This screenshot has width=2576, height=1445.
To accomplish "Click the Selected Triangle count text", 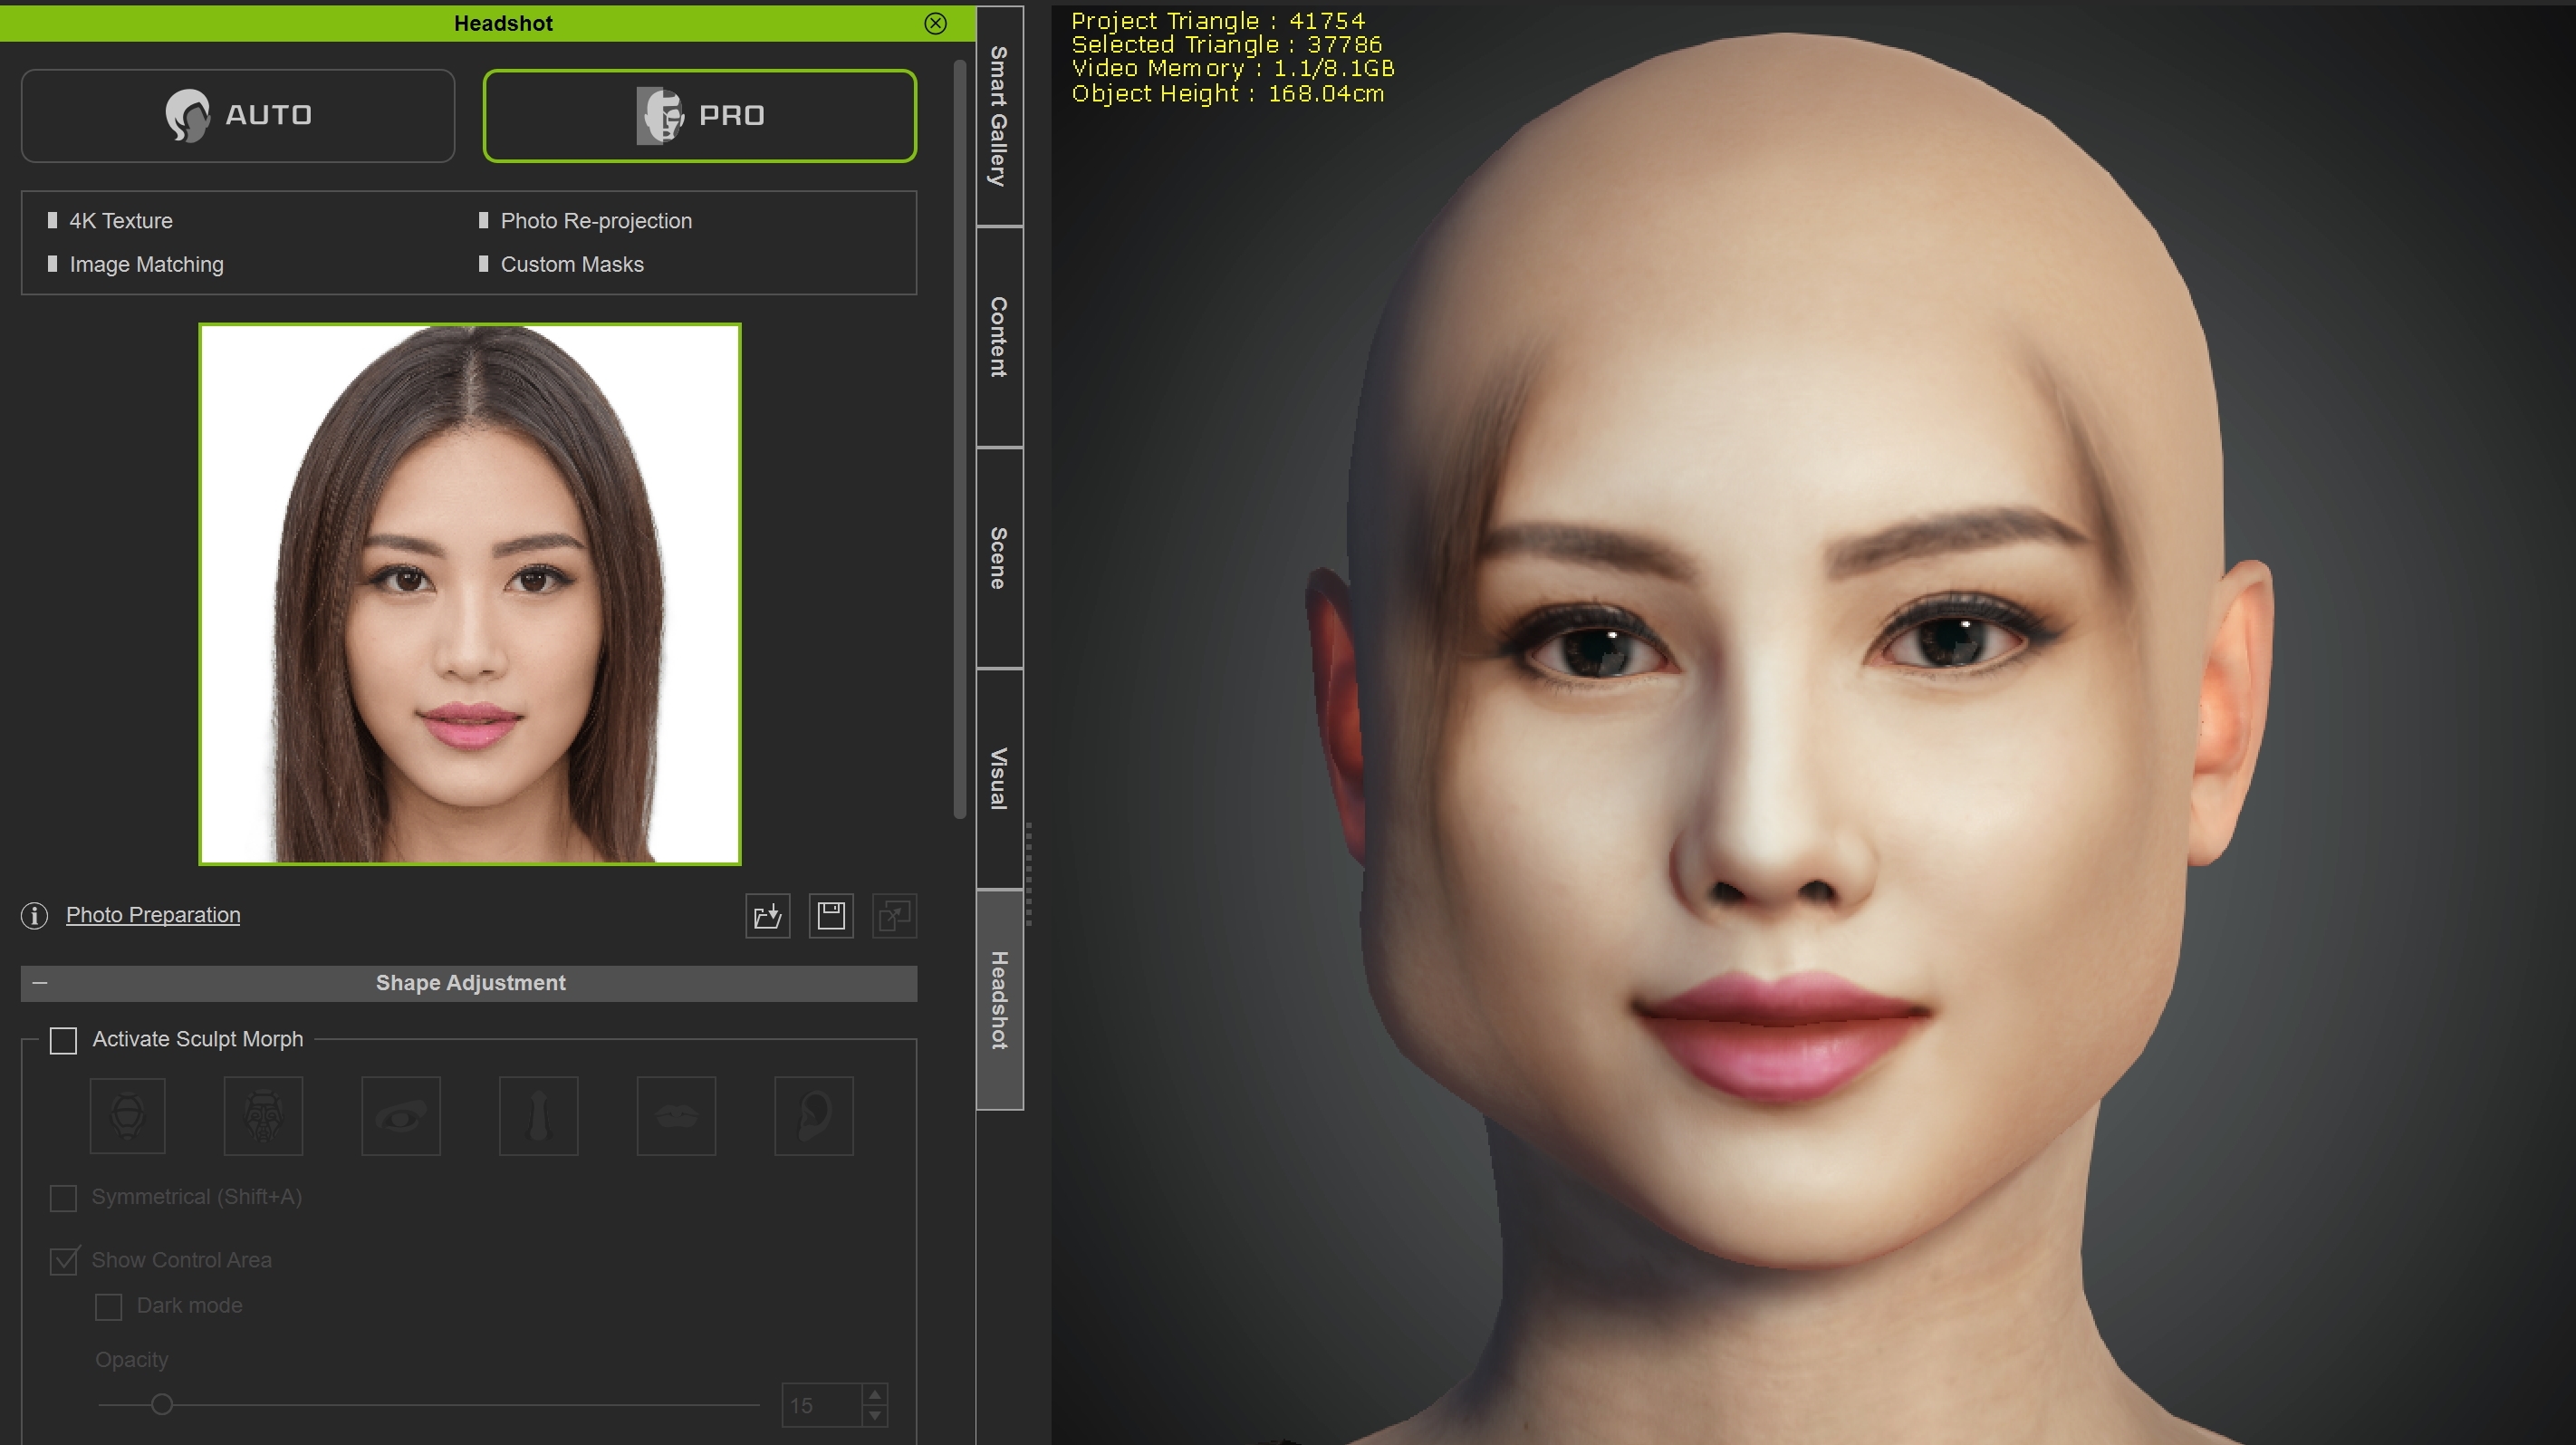I will (x=1226, y=45).
